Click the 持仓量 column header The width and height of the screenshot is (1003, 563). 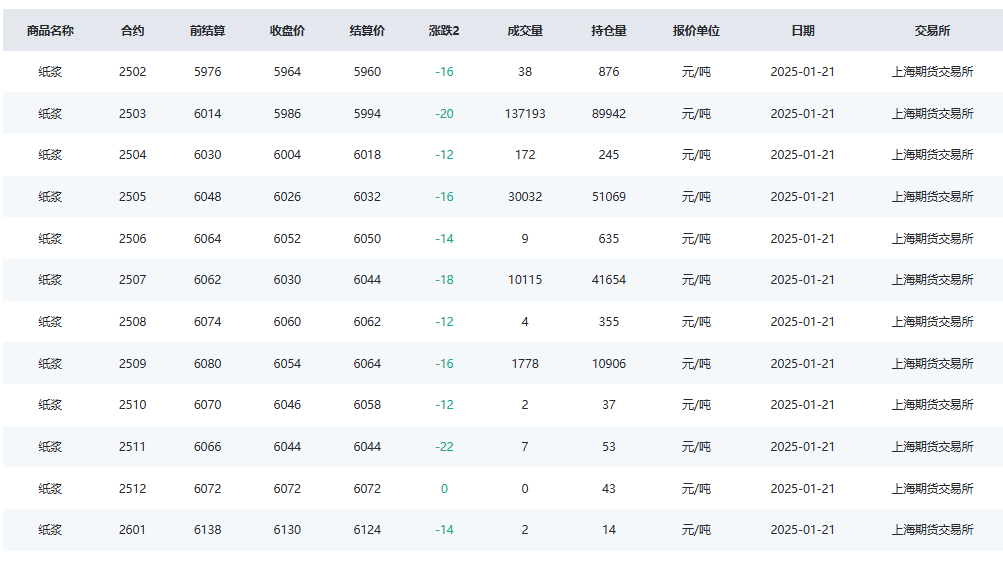(x=609, y=31)
